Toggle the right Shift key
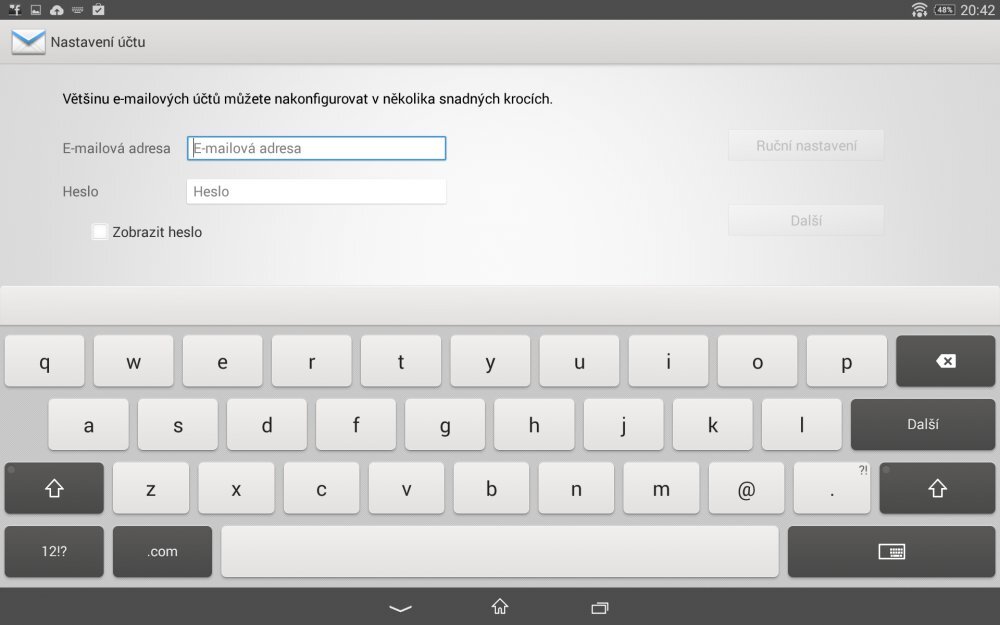 937,488
